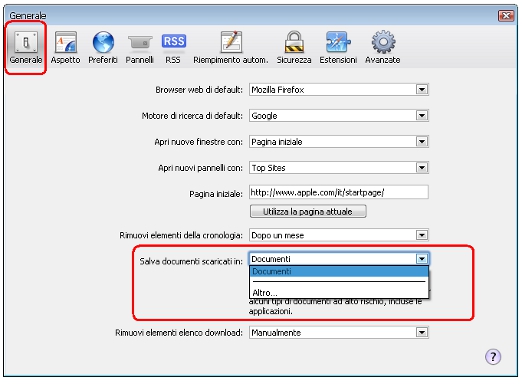Click the Pagina iniziale URL field
Screen dimensions: 522x387
(x=339, y=192)
